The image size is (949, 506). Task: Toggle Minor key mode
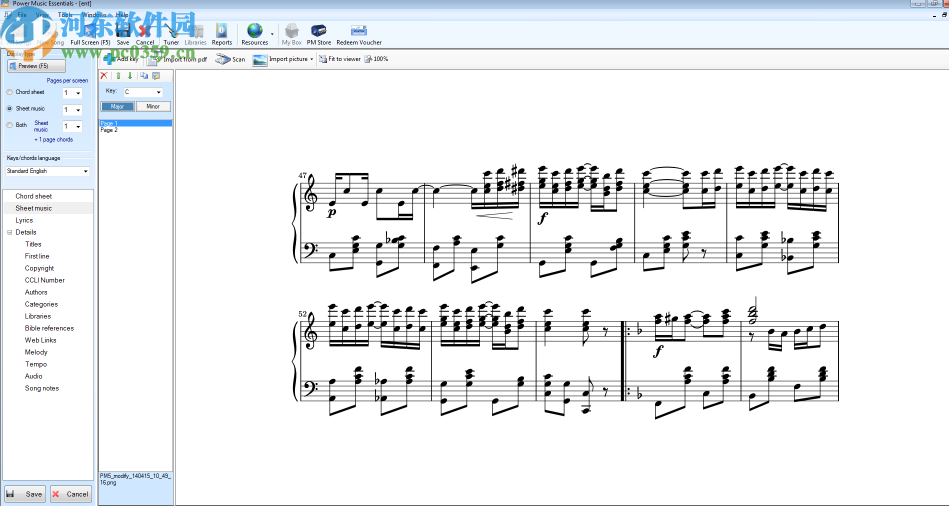[153, 107]
